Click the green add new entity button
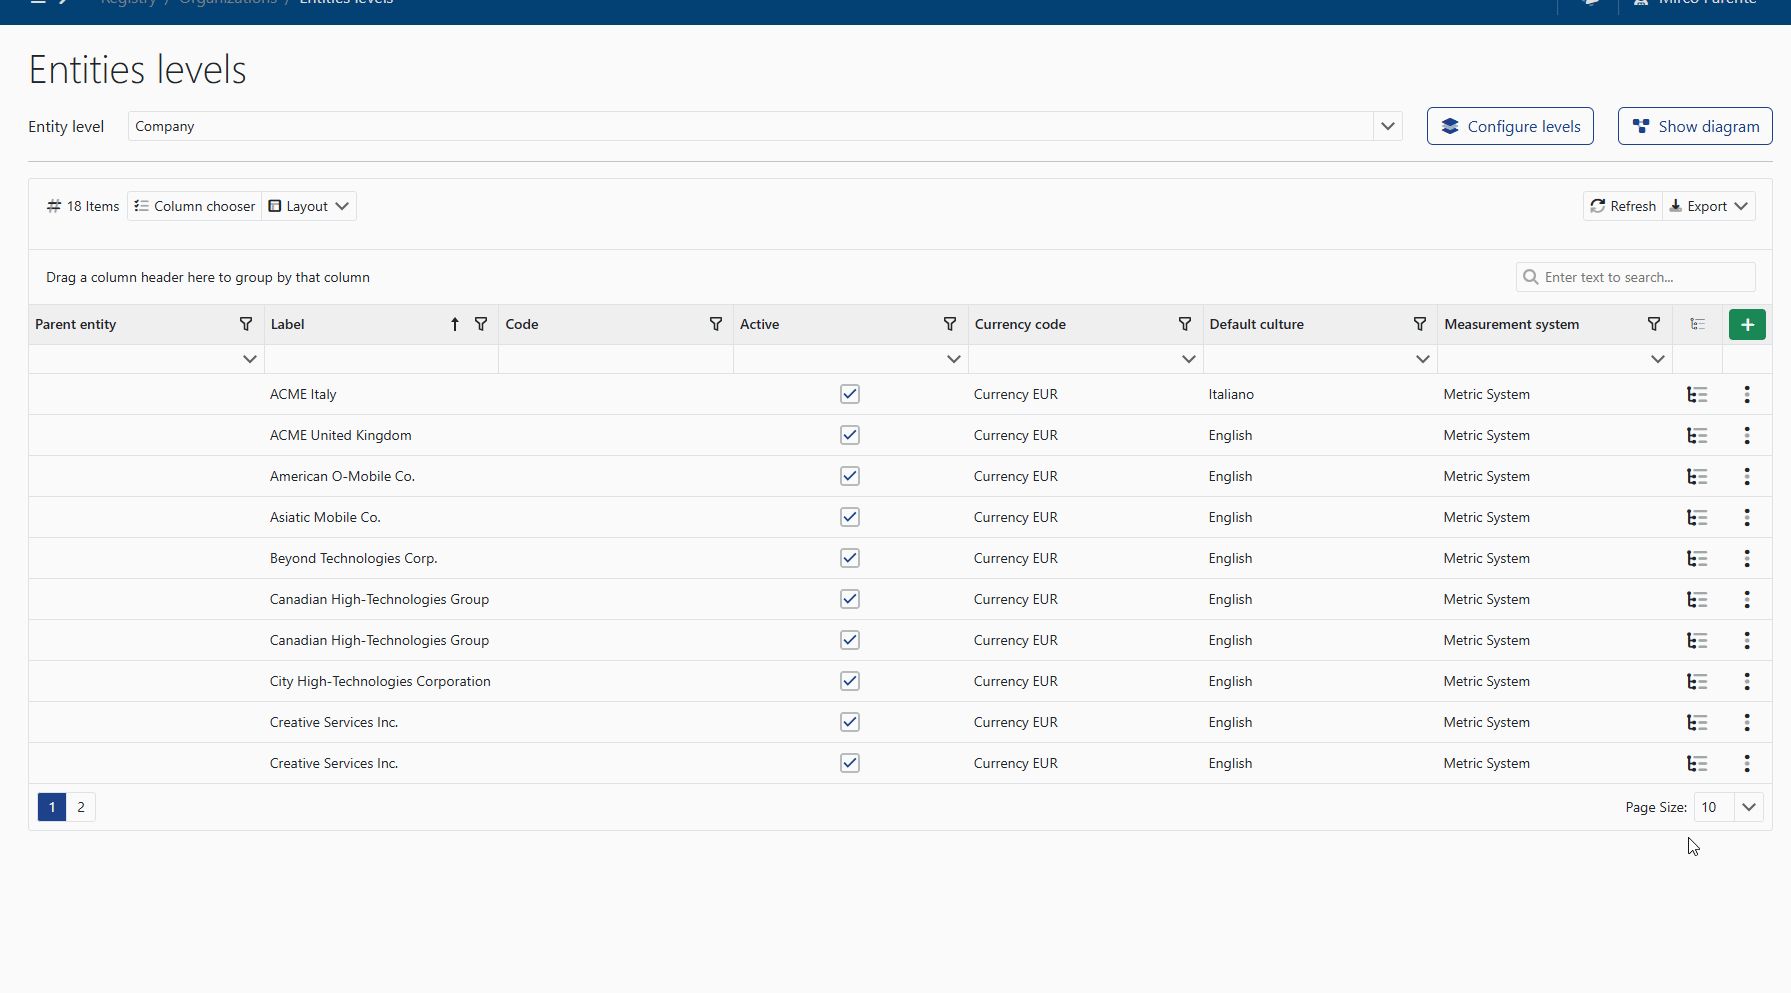Image resolution: width=1791 pixels, height=993 pixels. (x=1746, y=325)
